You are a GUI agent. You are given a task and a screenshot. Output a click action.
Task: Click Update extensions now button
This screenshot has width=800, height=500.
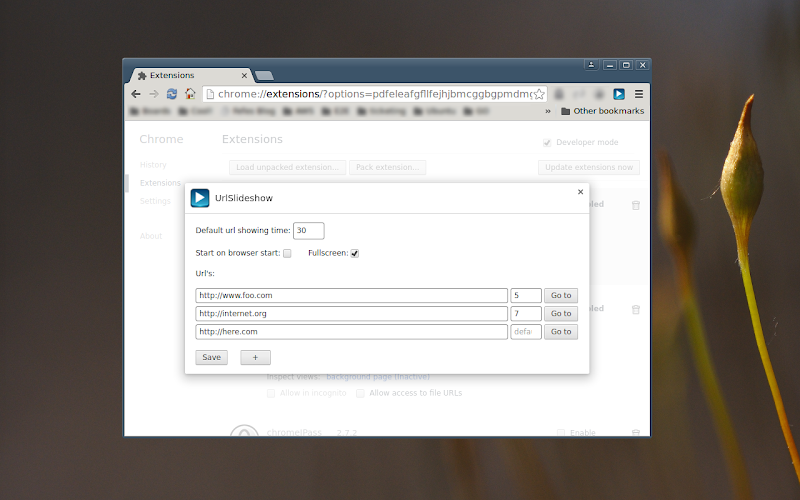coord(589,167)
